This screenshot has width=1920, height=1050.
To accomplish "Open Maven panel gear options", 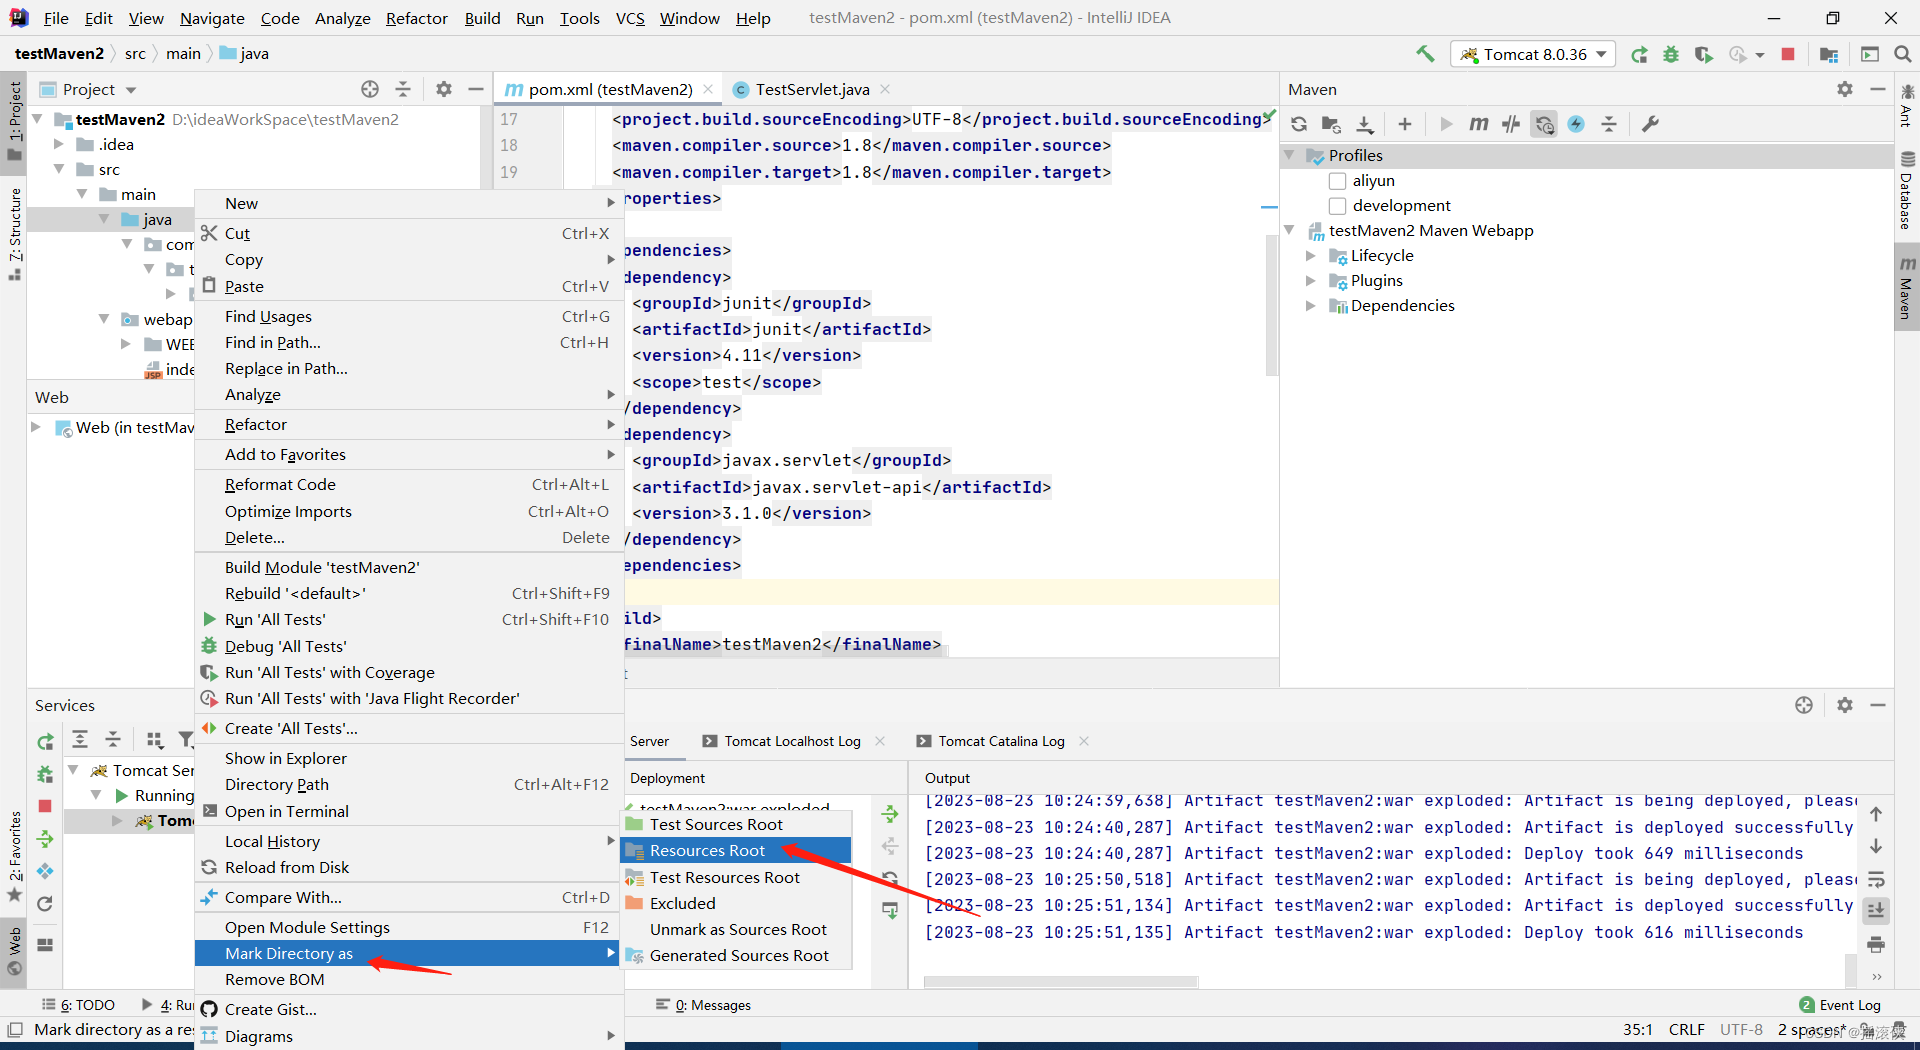I will point(1845,89).
